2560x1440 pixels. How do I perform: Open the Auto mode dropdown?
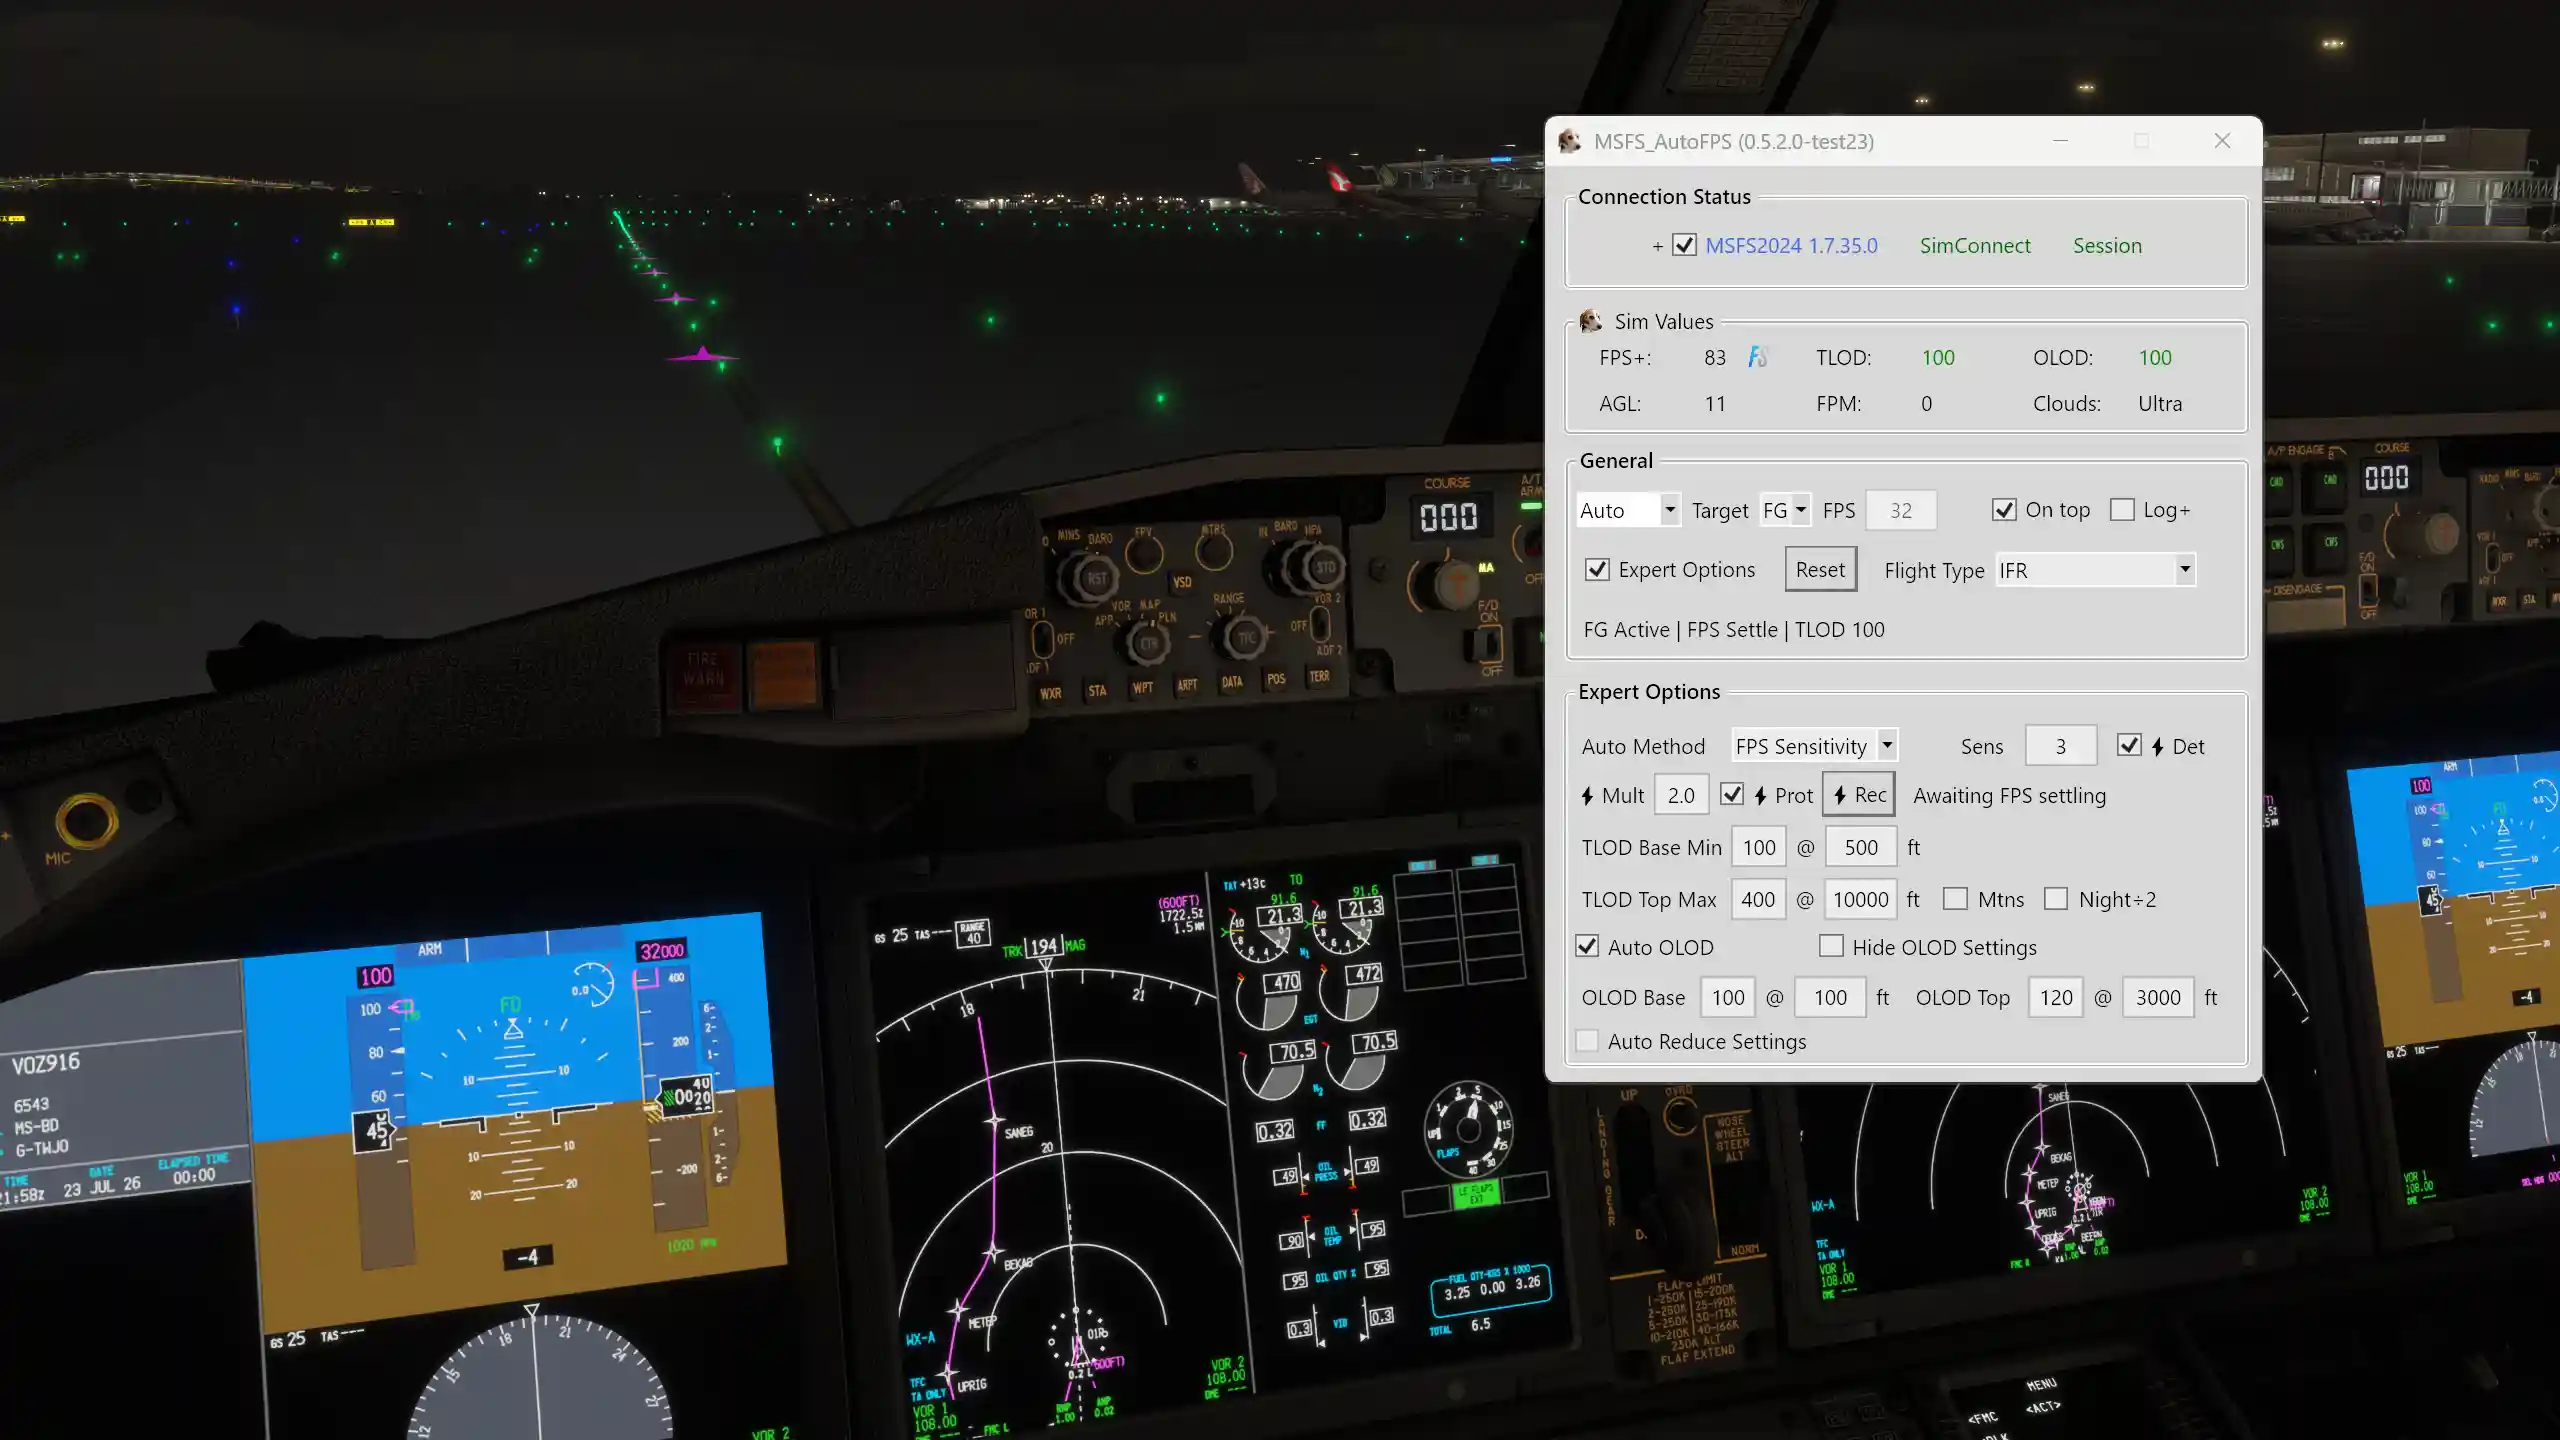pyautogui.click(x=1628, y=510)
